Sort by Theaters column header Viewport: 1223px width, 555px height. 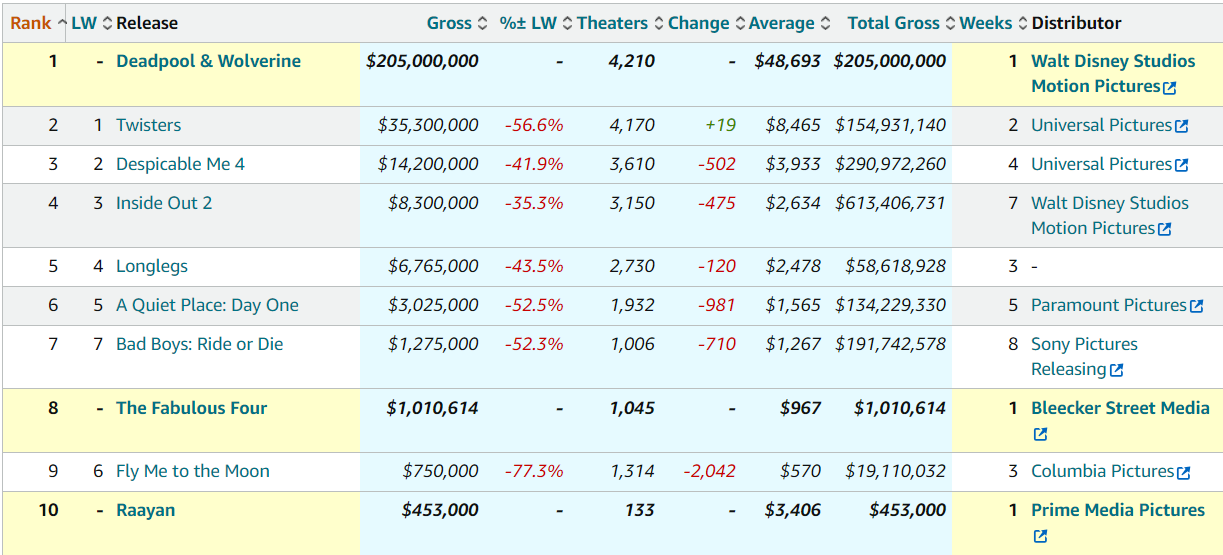pos(612,23)
